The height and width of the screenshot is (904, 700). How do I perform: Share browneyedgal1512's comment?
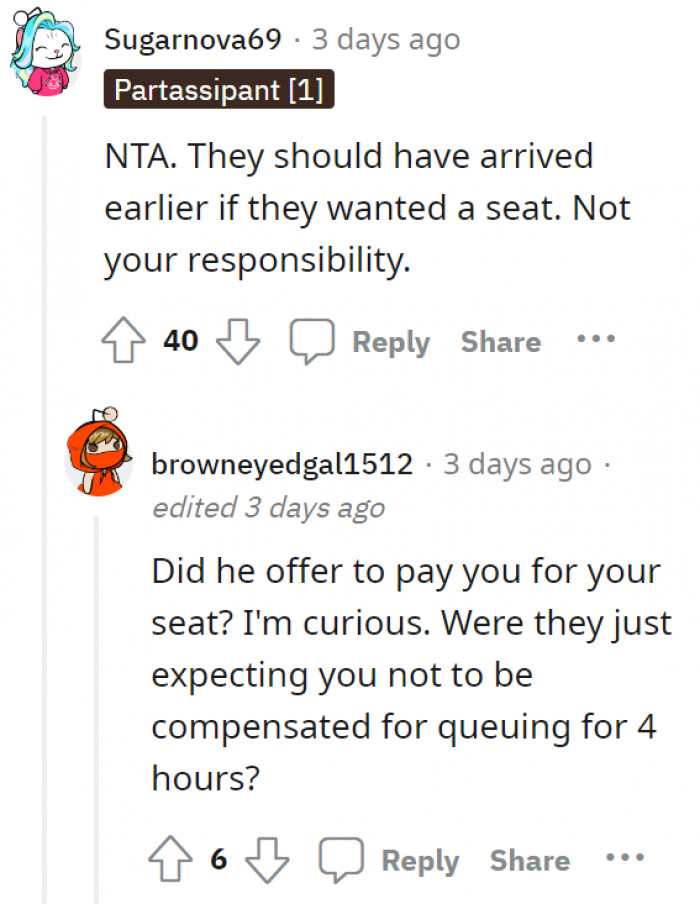(529, 860)
